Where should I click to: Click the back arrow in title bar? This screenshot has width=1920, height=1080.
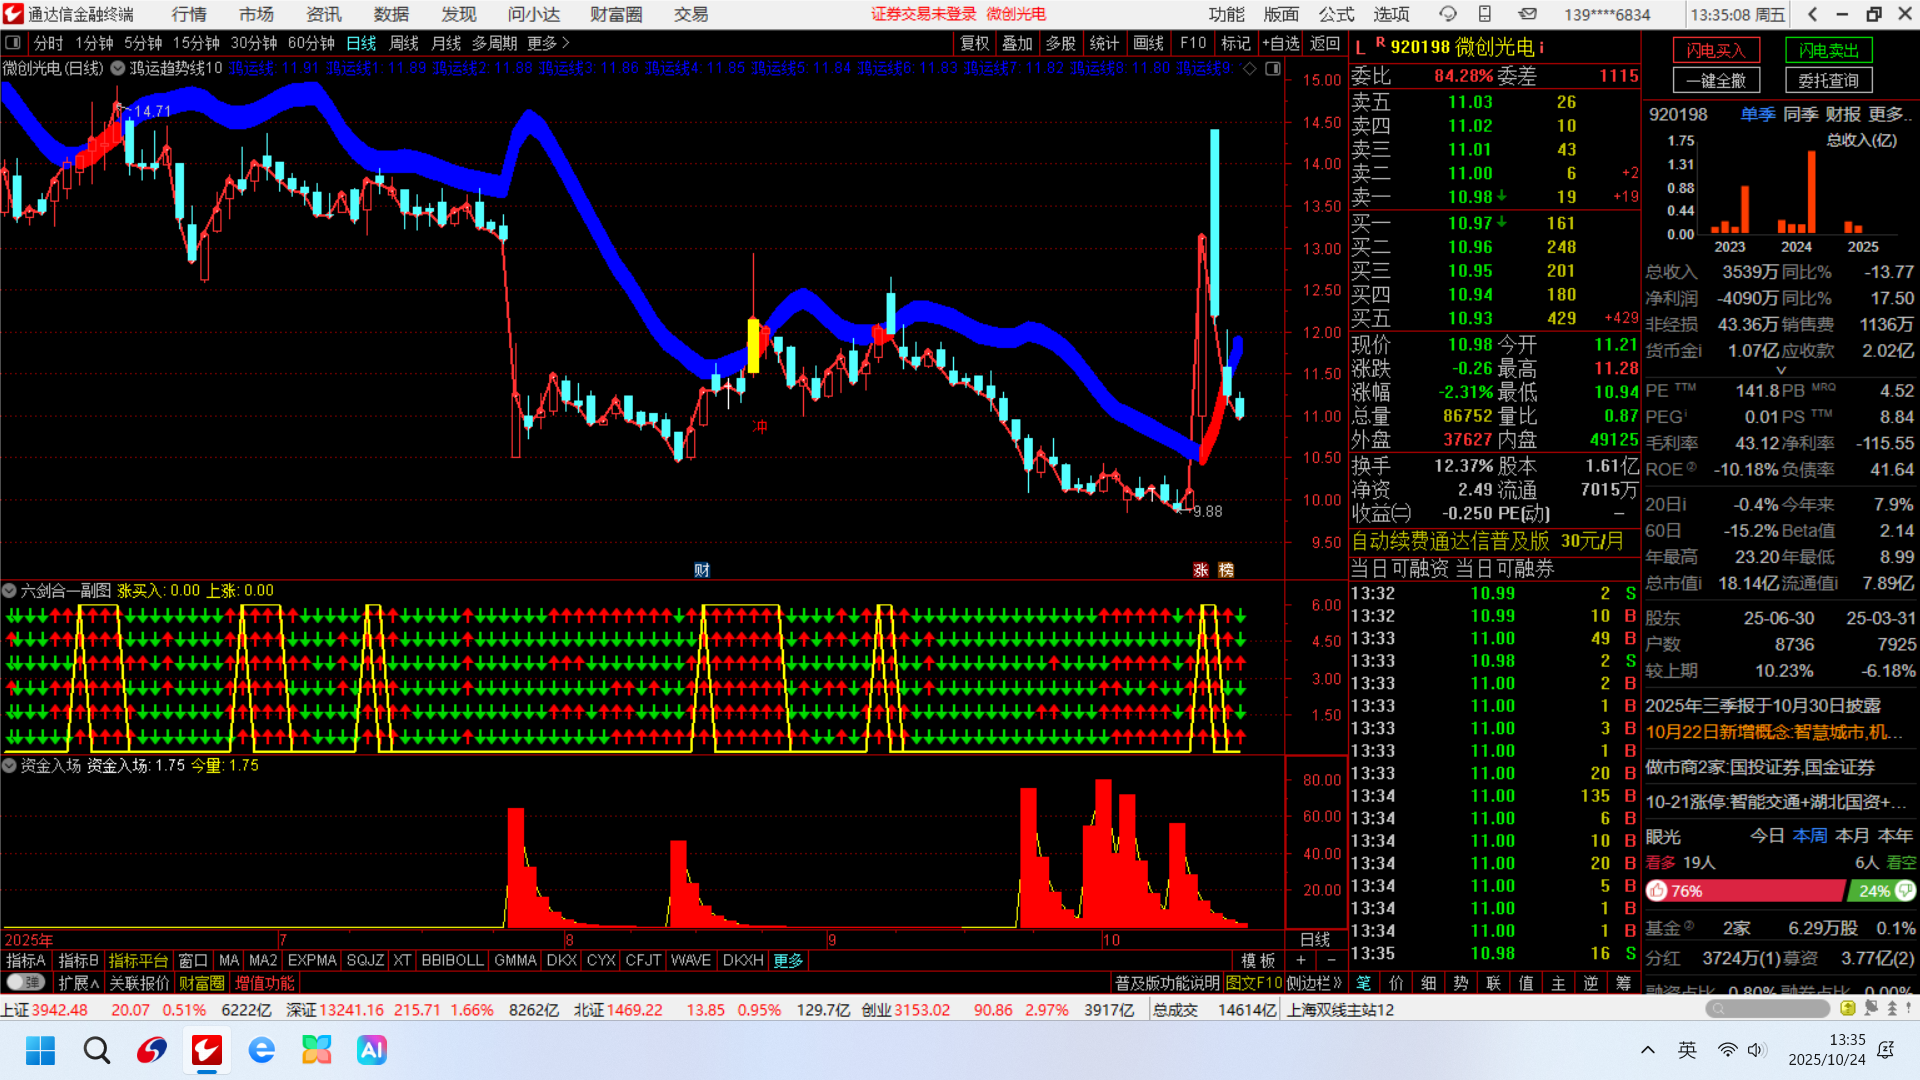[1812, 14]
